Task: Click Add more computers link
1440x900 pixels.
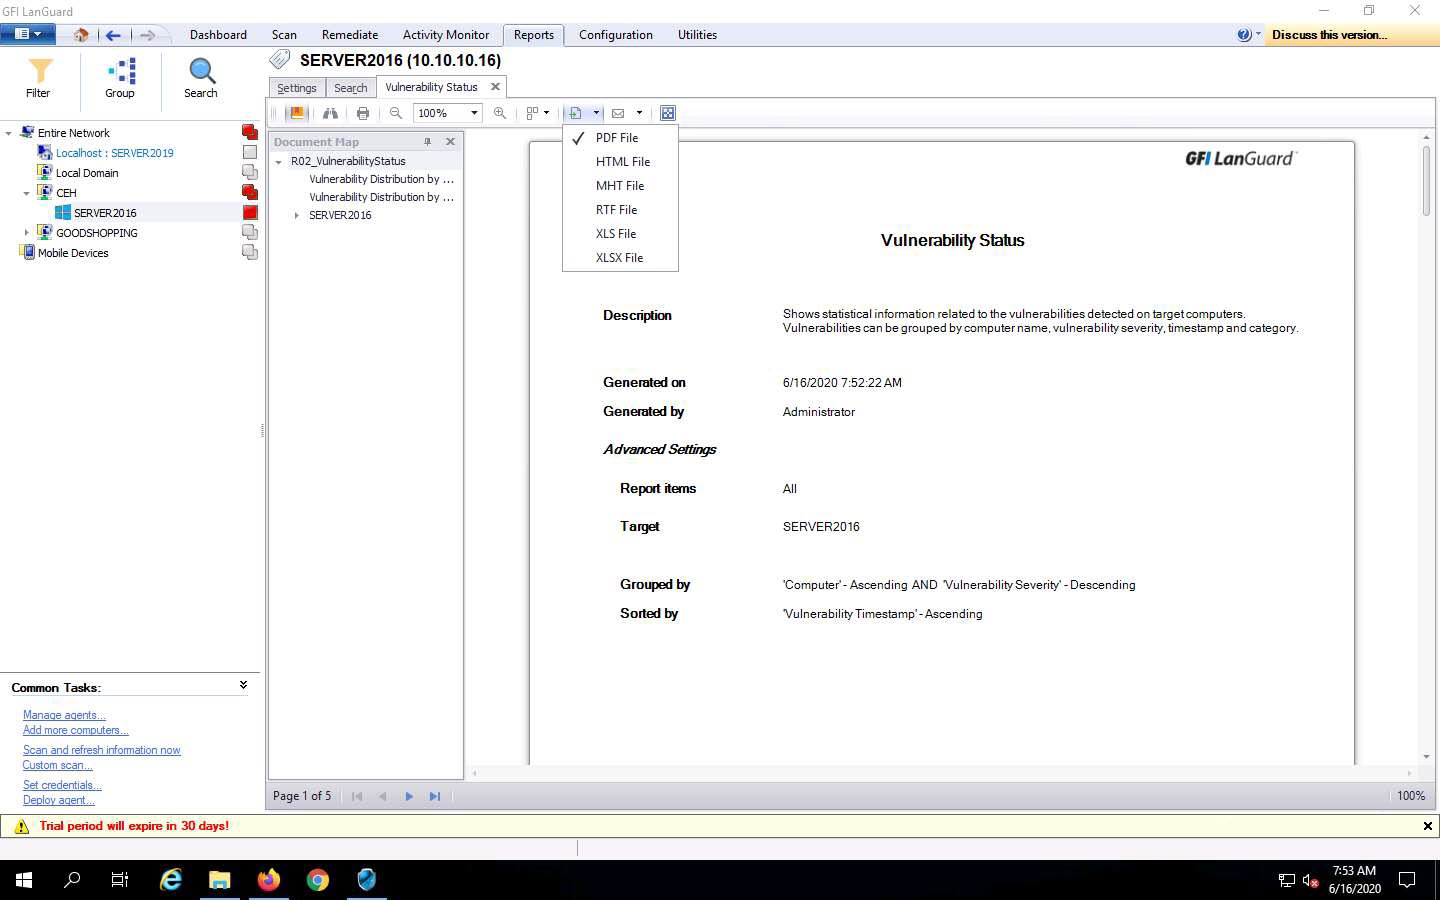Action: [76, 730]
